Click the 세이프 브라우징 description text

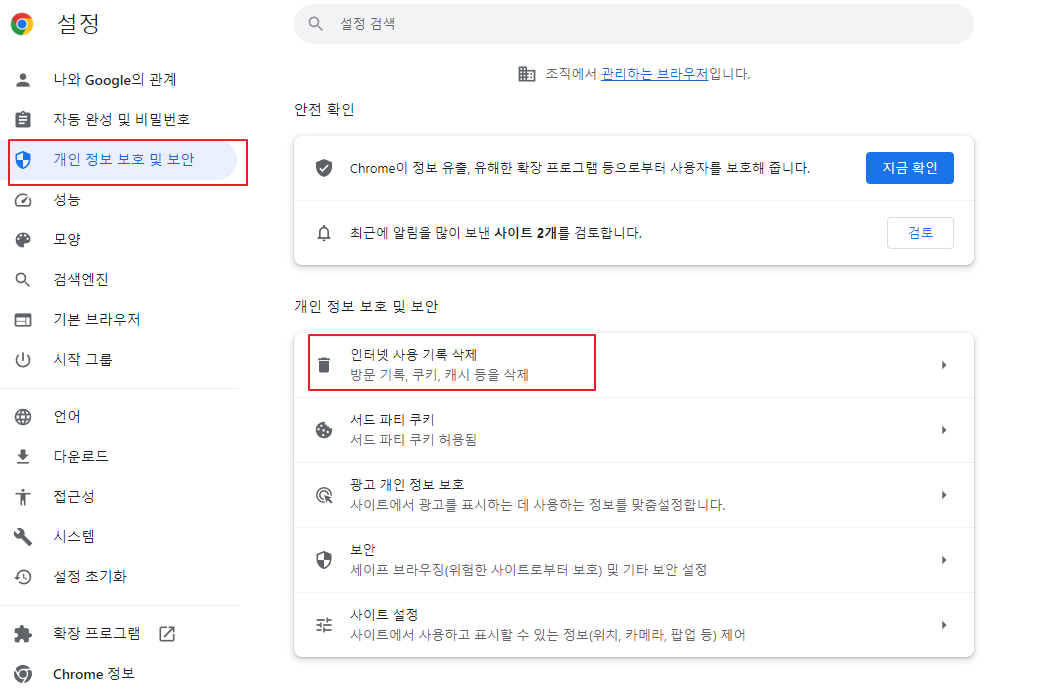[x=528, y=570]
